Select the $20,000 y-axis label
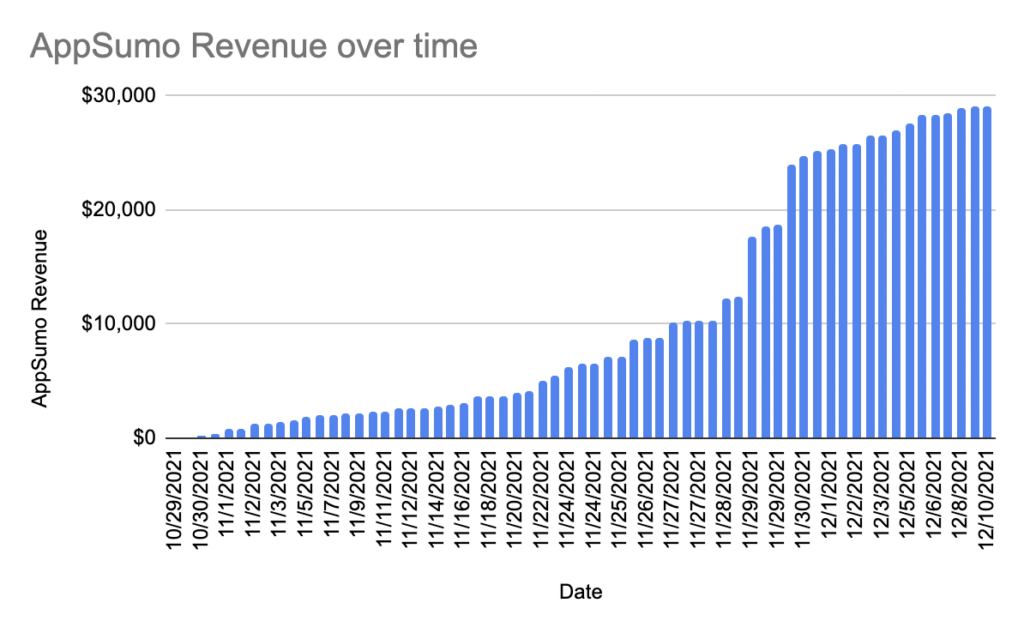The height and width of the screenshot is (633, 1024). (118, 210)
